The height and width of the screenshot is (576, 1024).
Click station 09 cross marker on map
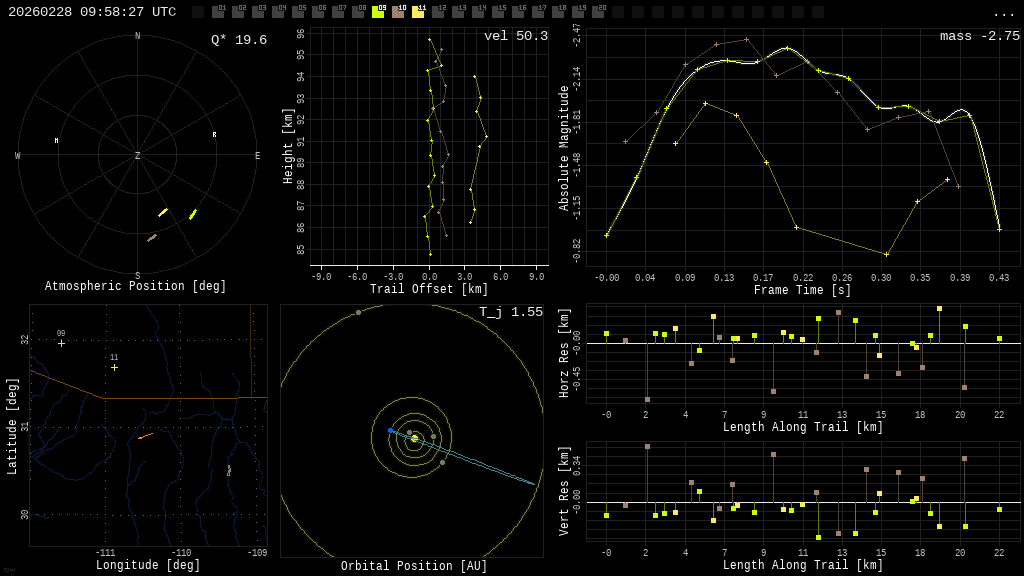point(61,343)
